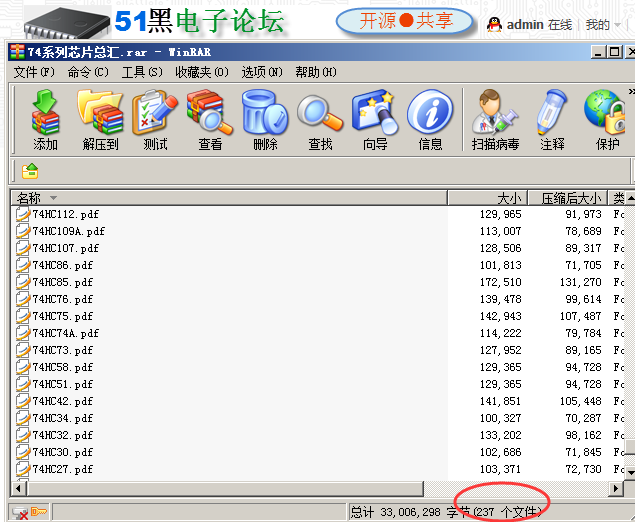
Task: Select file 74HC34.pdf
Action: 62,418
